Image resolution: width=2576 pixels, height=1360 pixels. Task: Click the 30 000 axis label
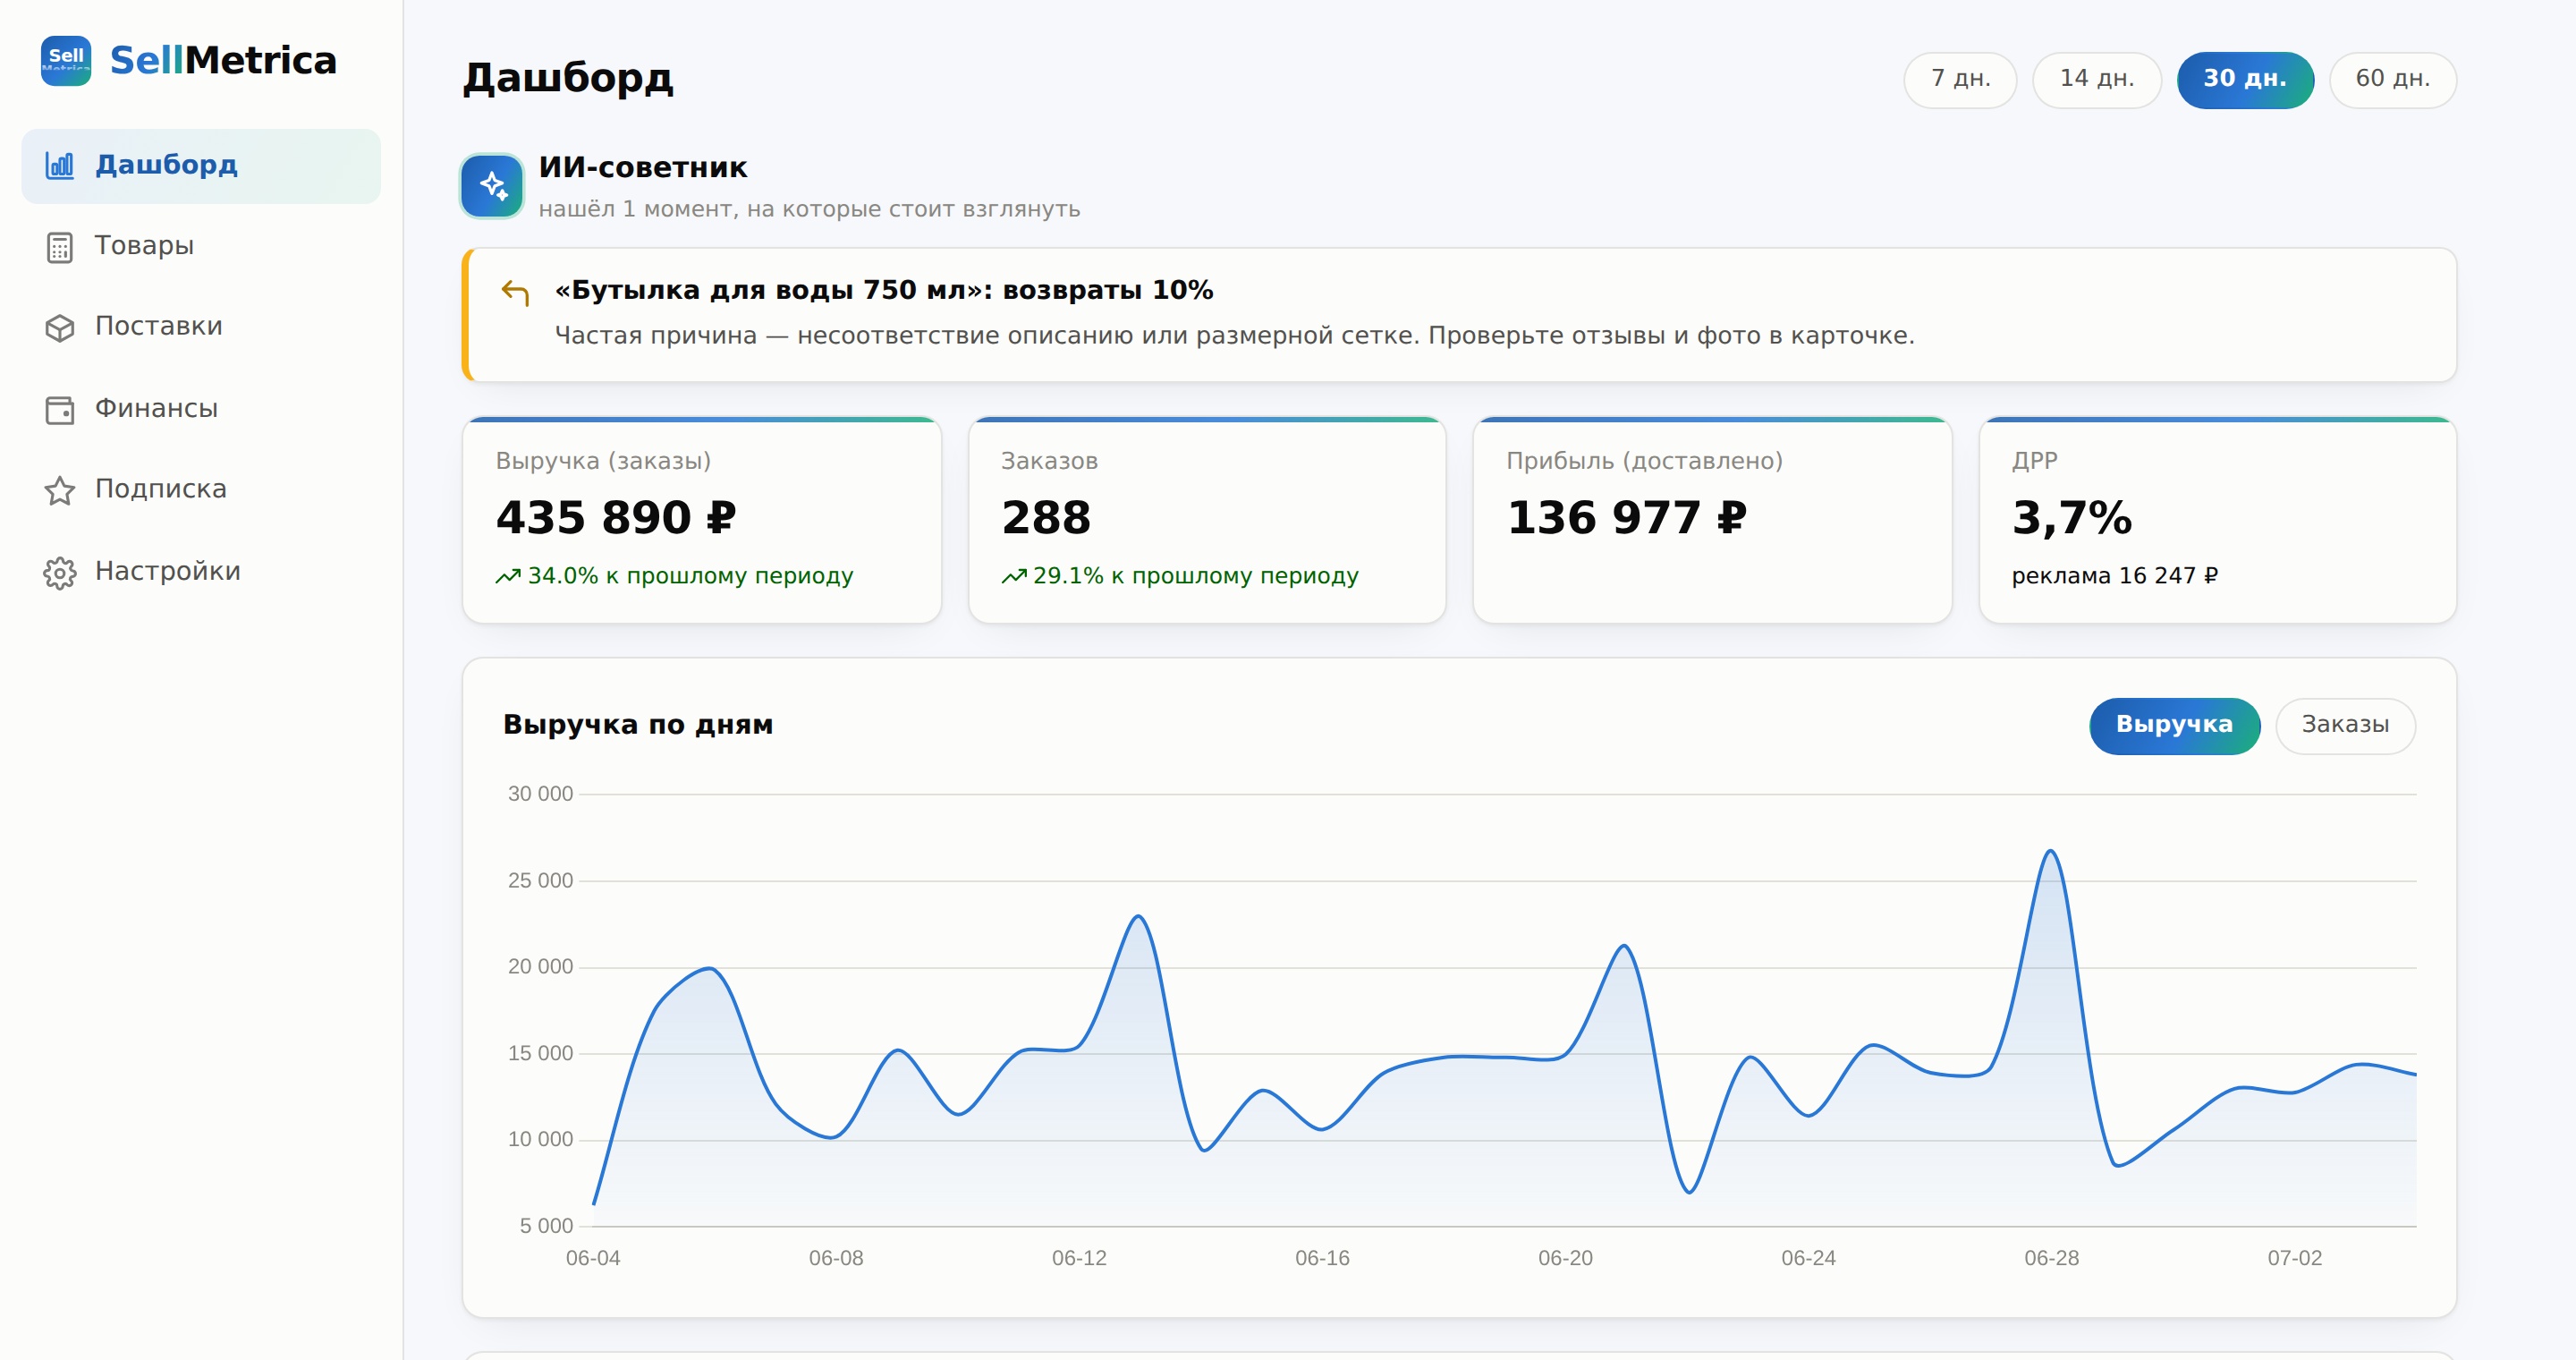pos(540,794)
